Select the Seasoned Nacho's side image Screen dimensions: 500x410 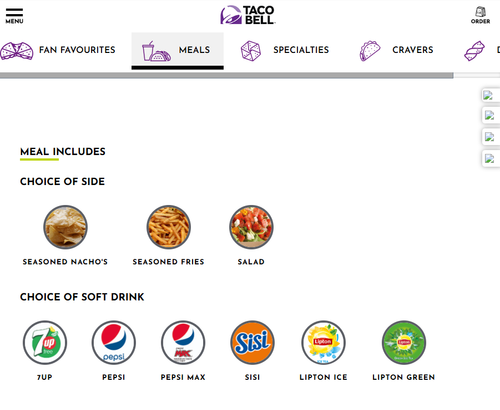point(65,227)
